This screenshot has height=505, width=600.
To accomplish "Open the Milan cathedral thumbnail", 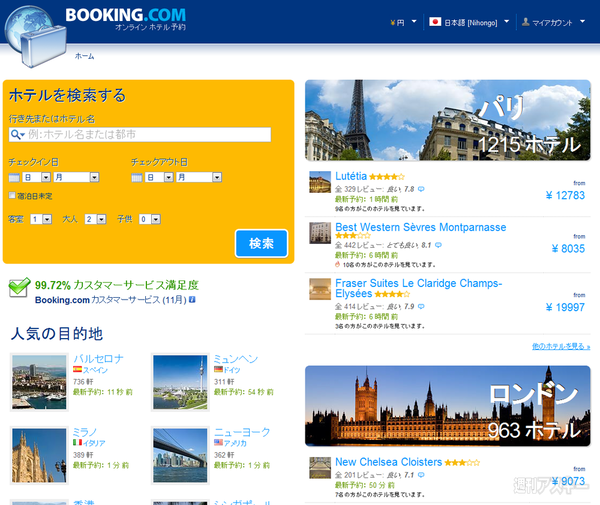I will tap(39, 455).
